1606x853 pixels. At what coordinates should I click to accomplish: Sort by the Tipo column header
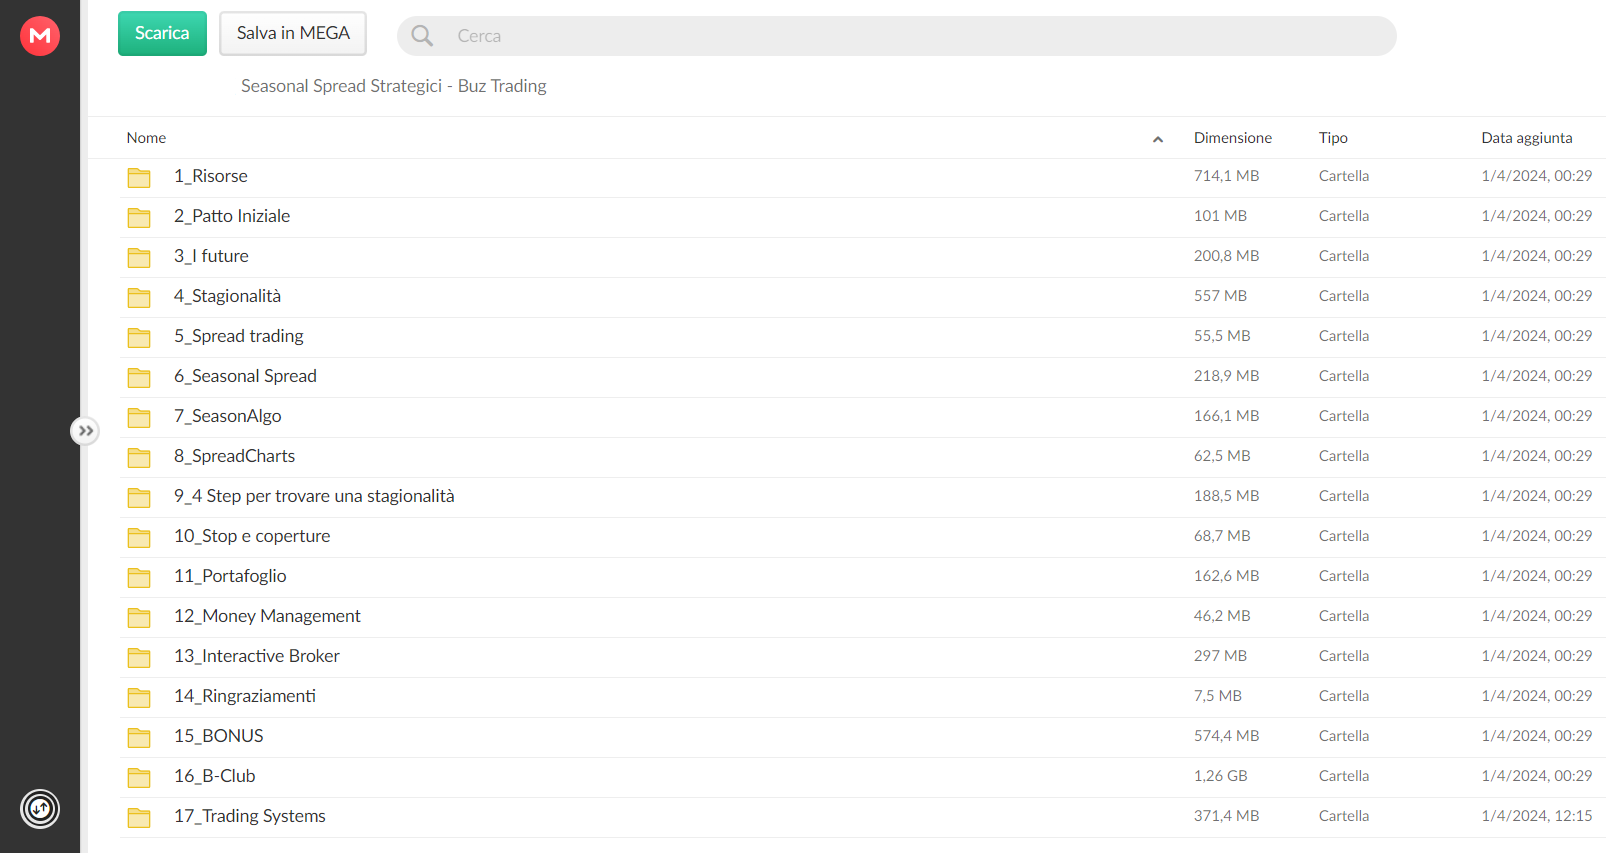[1333, 138]
